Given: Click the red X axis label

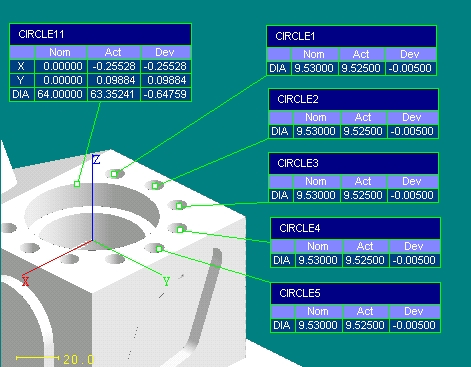Looking at the screenshot, I should point(26,281).
